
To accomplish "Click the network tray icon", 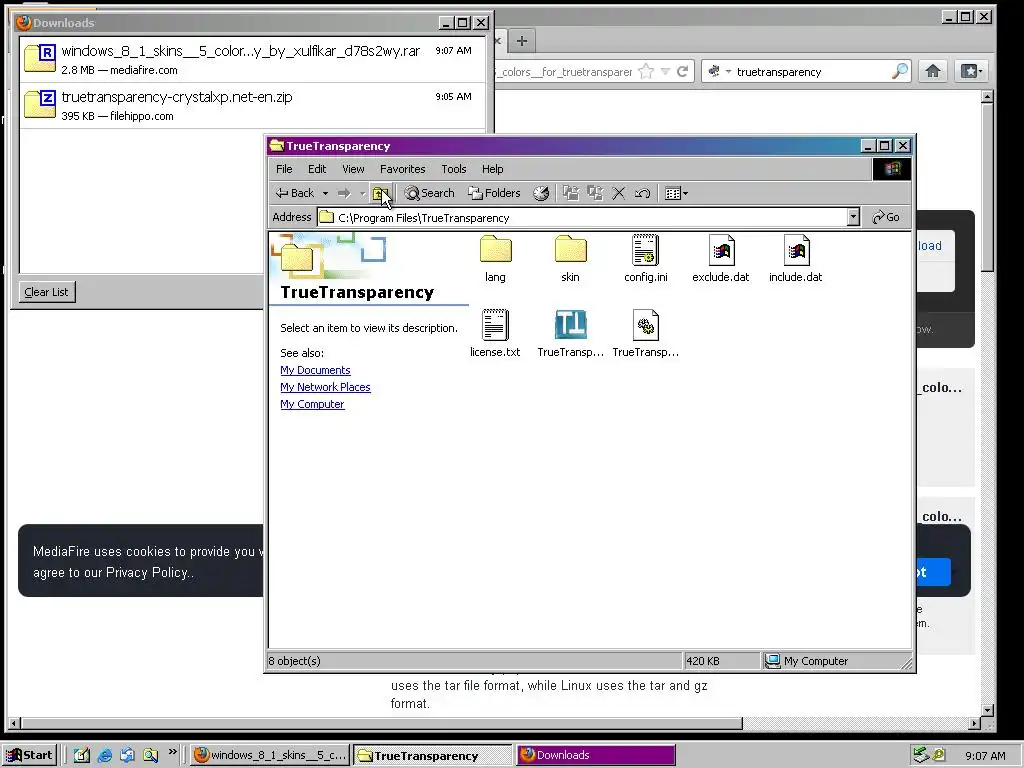I will [x=921, y=755].
